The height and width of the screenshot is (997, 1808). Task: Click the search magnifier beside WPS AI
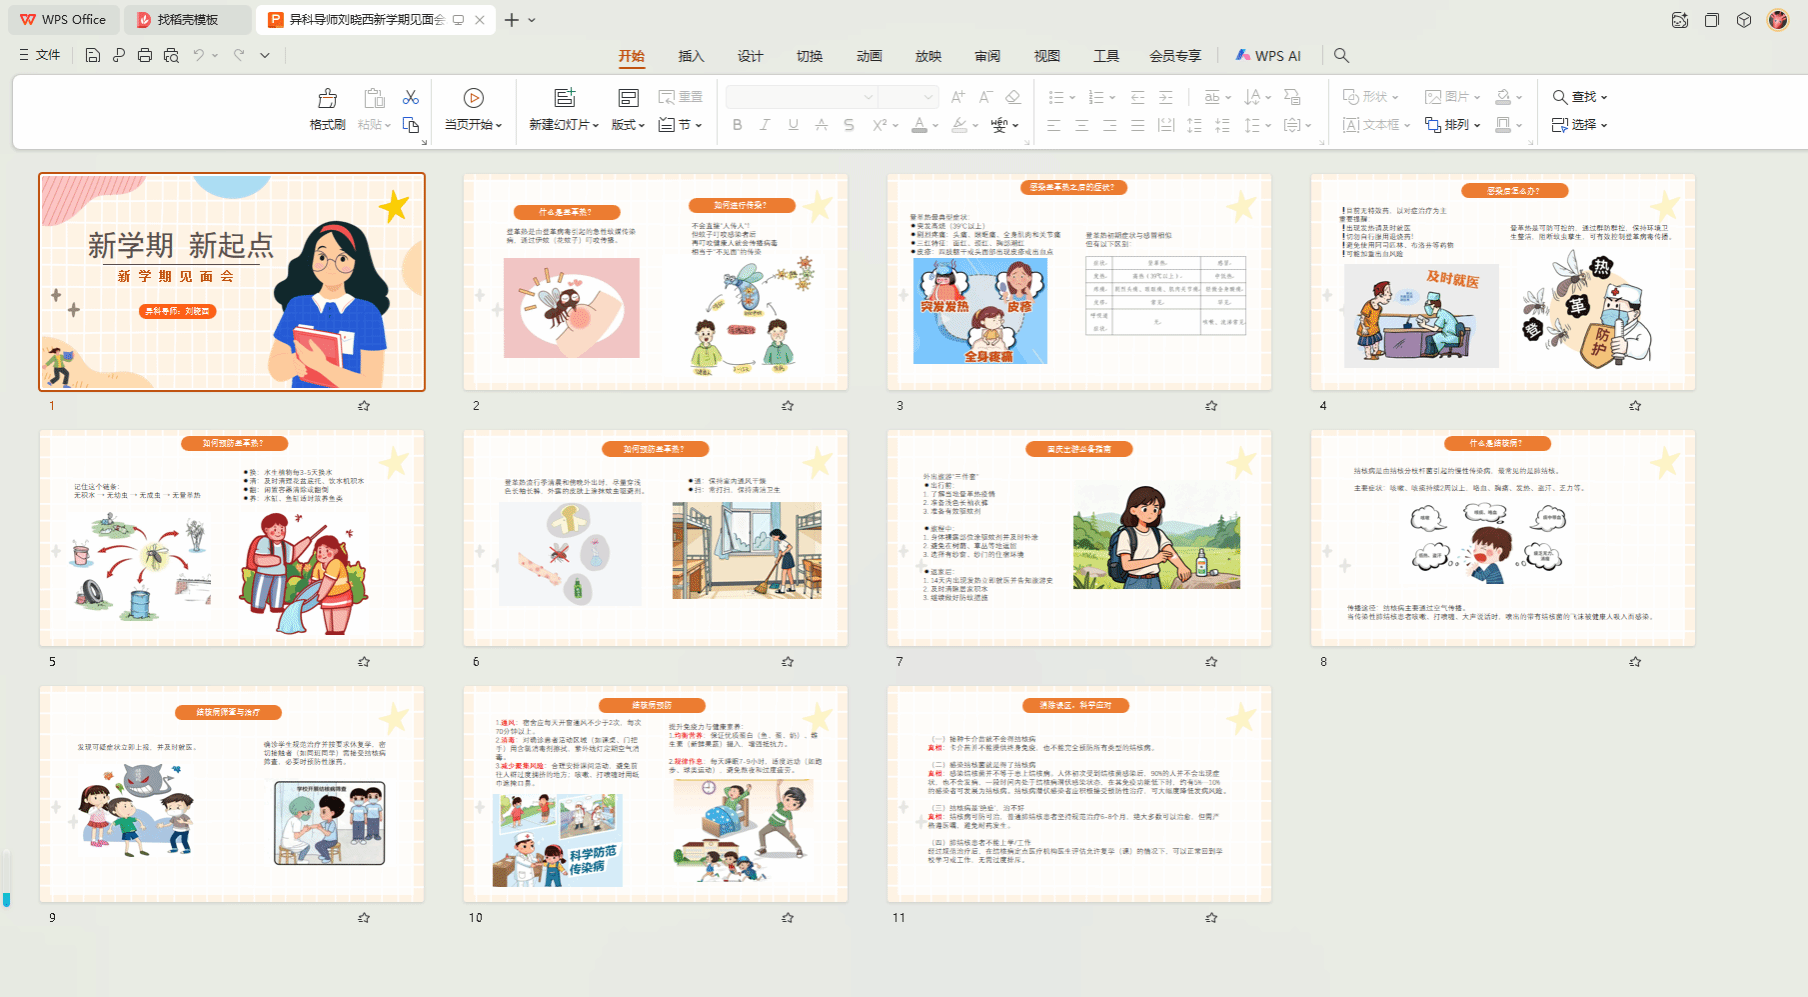(x=1341, y=56)
